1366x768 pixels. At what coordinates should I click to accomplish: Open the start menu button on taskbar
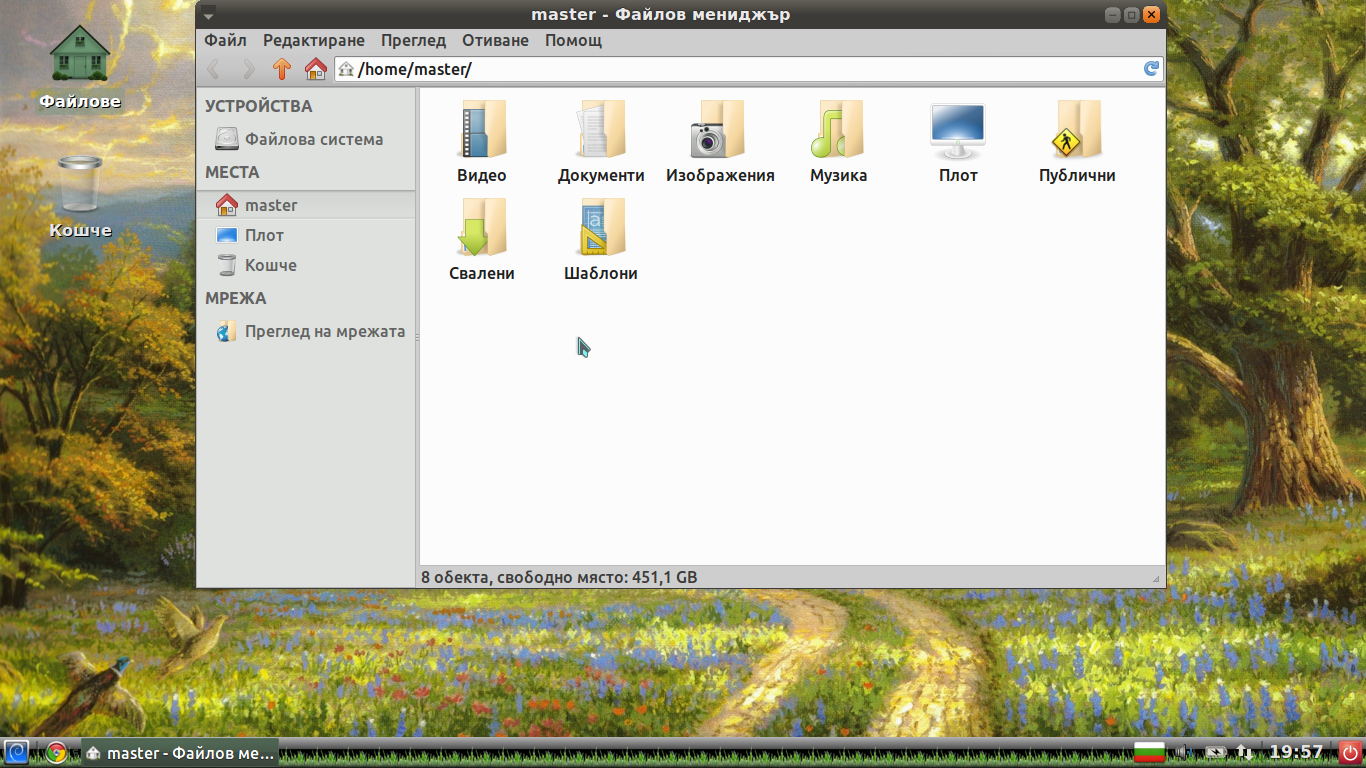pos(16,752)
